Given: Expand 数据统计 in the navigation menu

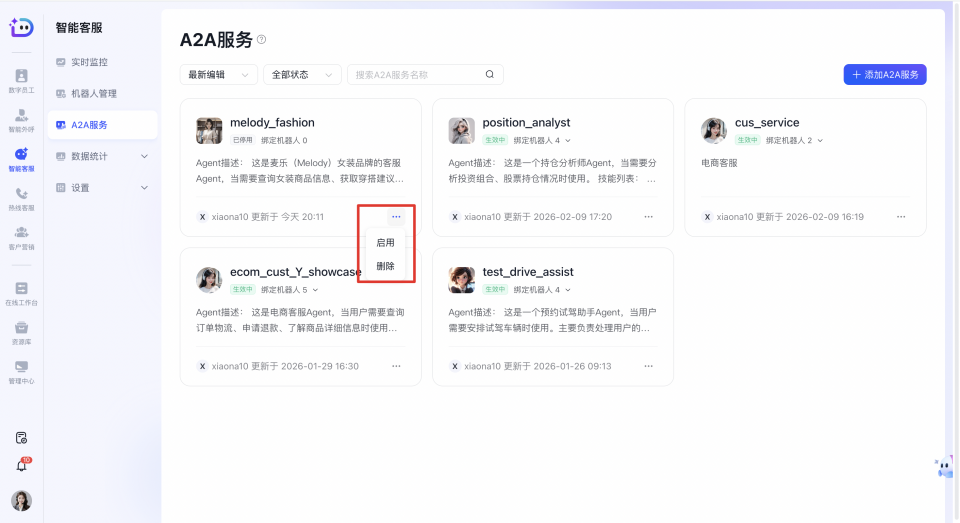Looking at the screenshot, I should click(102, 156).
